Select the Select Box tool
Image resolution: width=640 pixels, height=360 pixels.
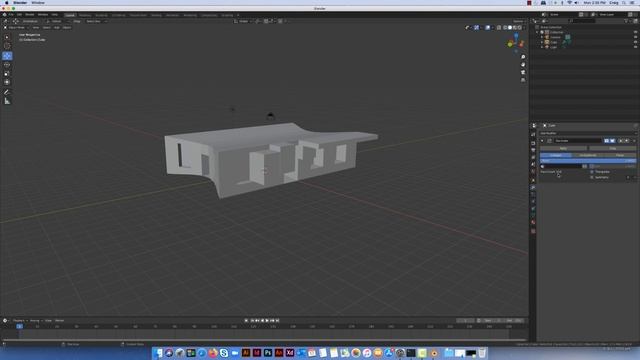[7, 37]
